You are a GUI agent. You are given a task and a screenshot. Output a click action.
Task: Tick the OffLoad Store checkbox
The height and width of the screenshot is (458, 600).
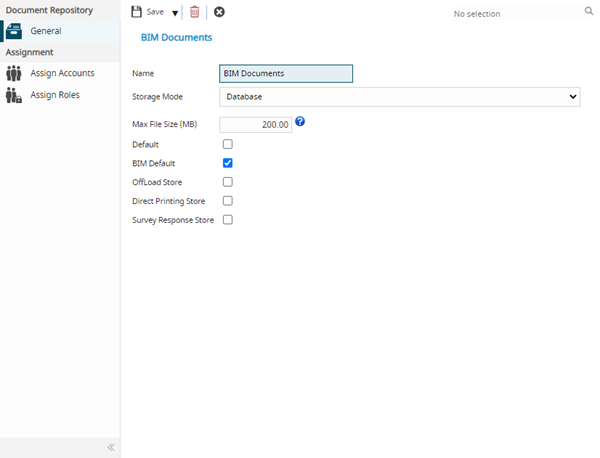coord(228,182)
